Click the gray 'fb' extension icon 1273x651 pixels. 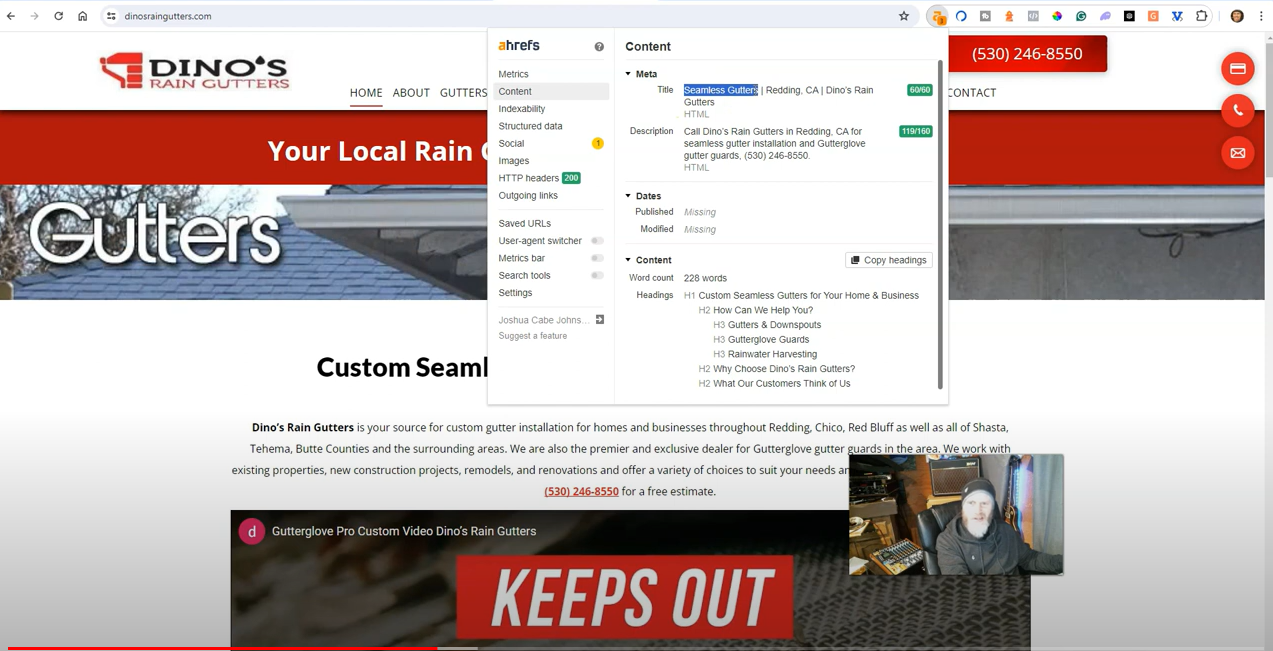[x=985, y=16]
